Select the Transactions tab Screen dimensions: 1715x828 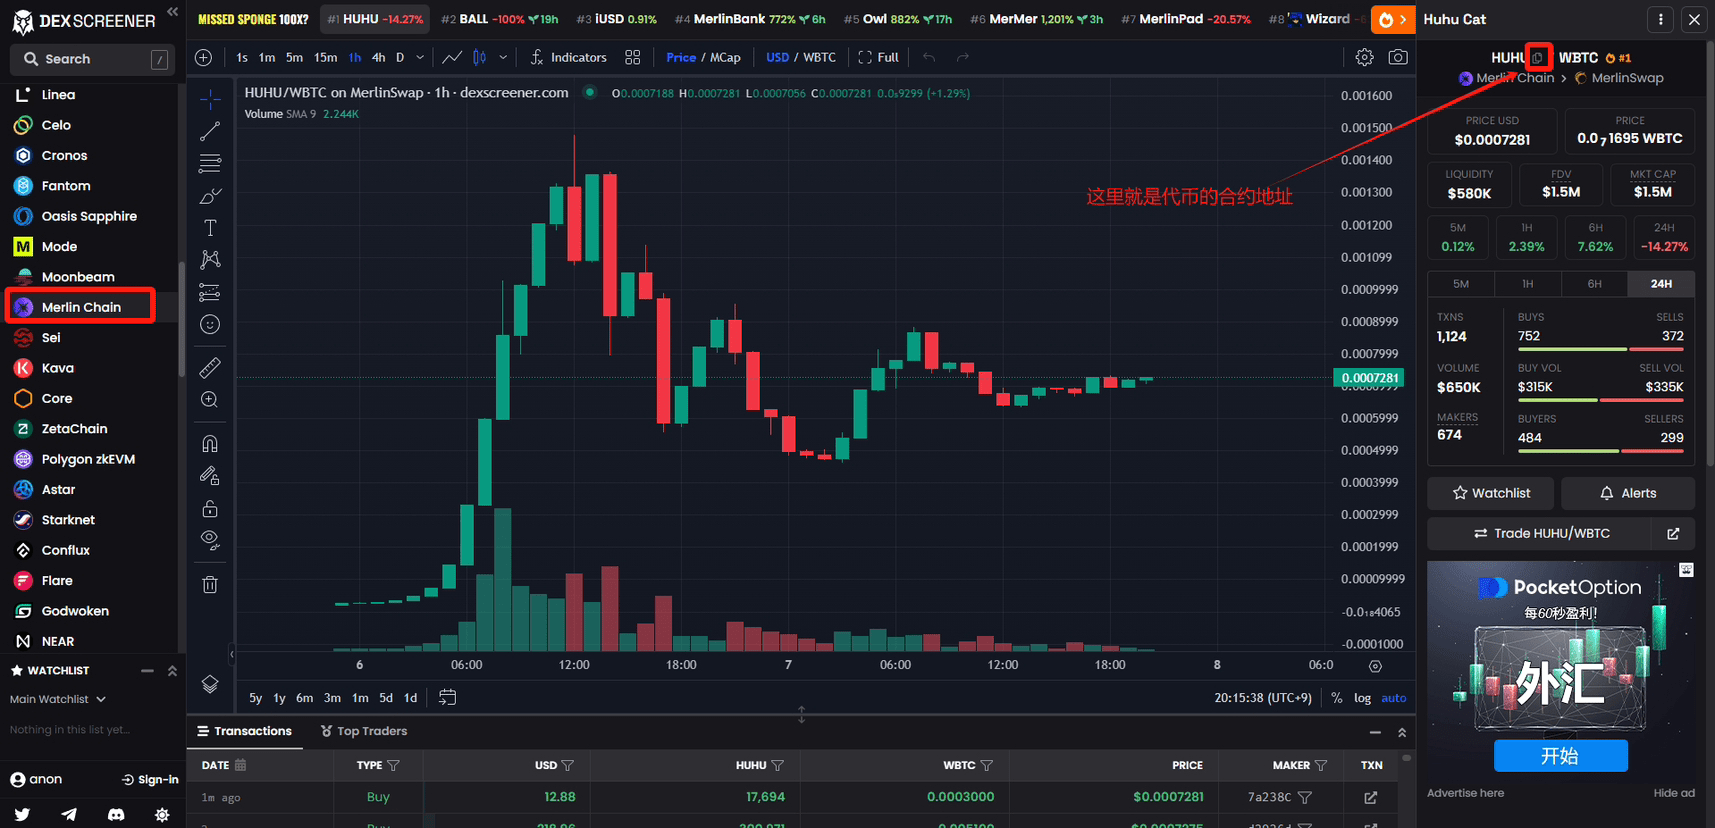pyautogui.click(x=245, y=731)
